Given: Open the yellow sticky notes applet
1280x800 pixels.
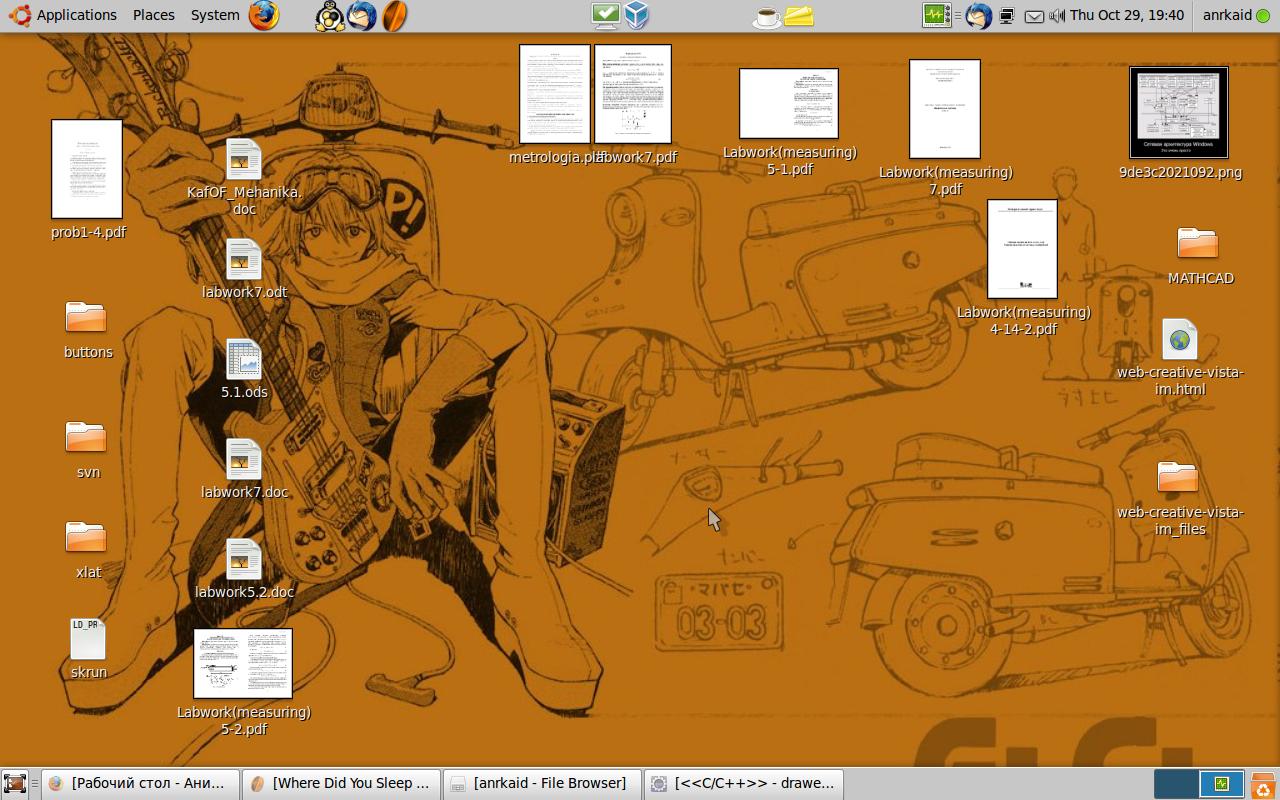Looking at the screenshot, I should pos(798,16).
